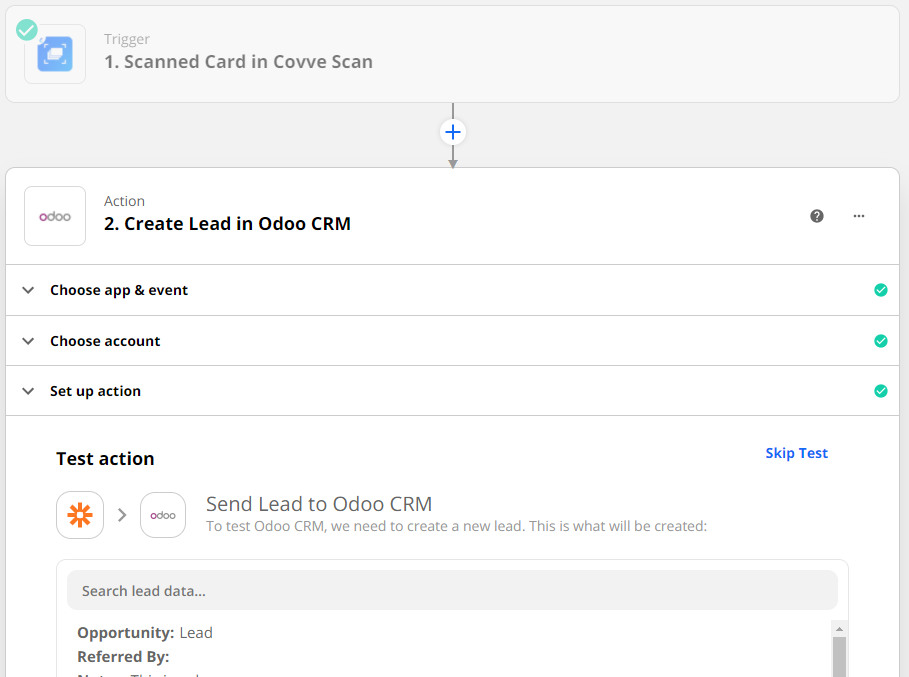
Task: Click the Skip Test link
Action: pos(796,453)
